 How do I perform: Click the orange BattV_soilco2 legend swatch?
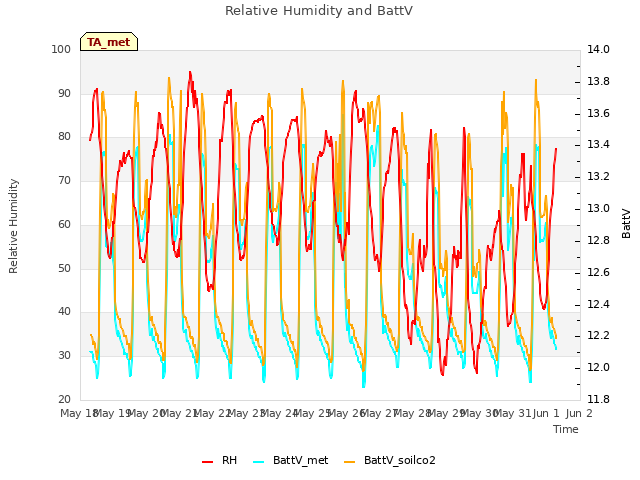tap(349, 462)
